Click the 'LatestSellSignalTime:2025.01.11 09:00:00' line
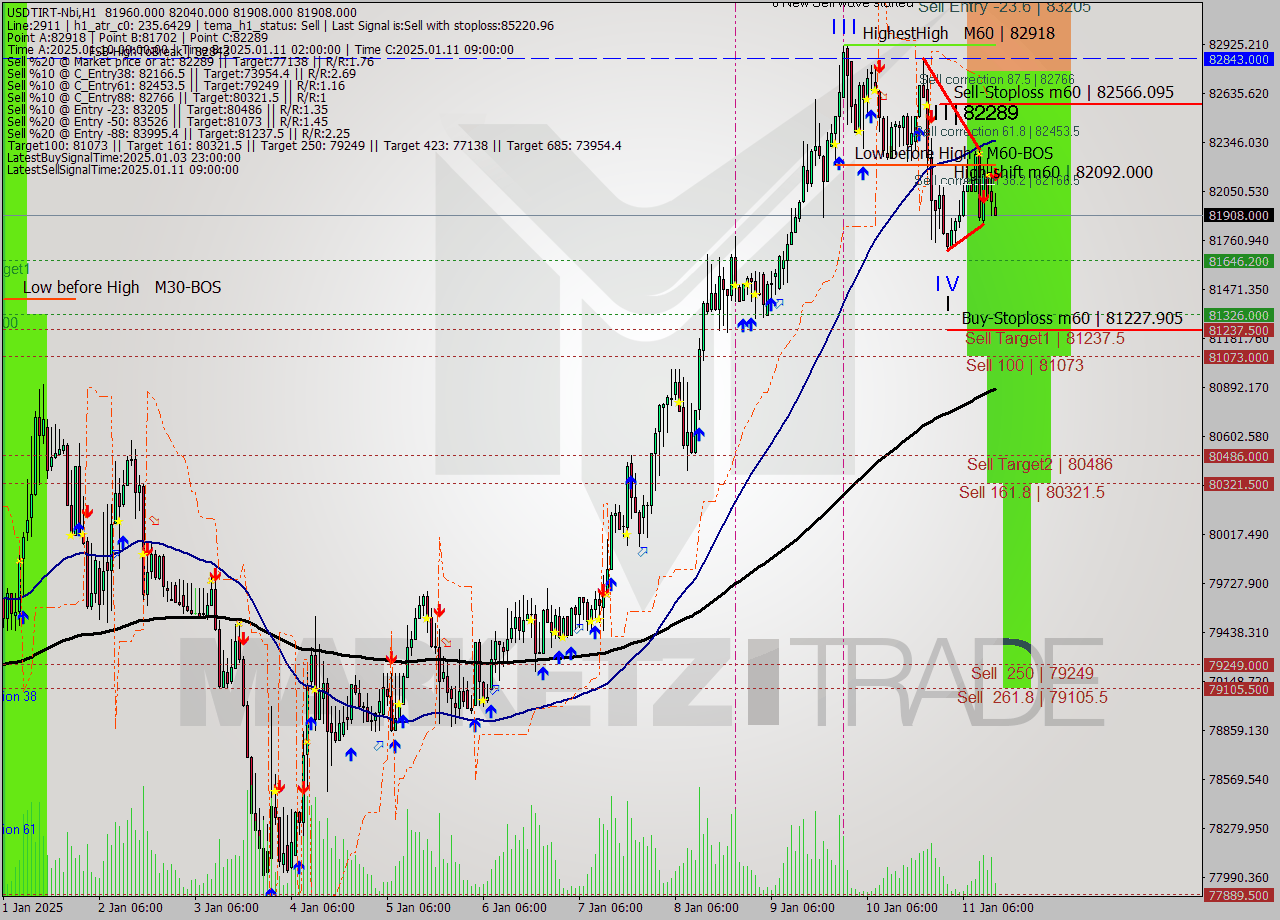 [122, 169]
